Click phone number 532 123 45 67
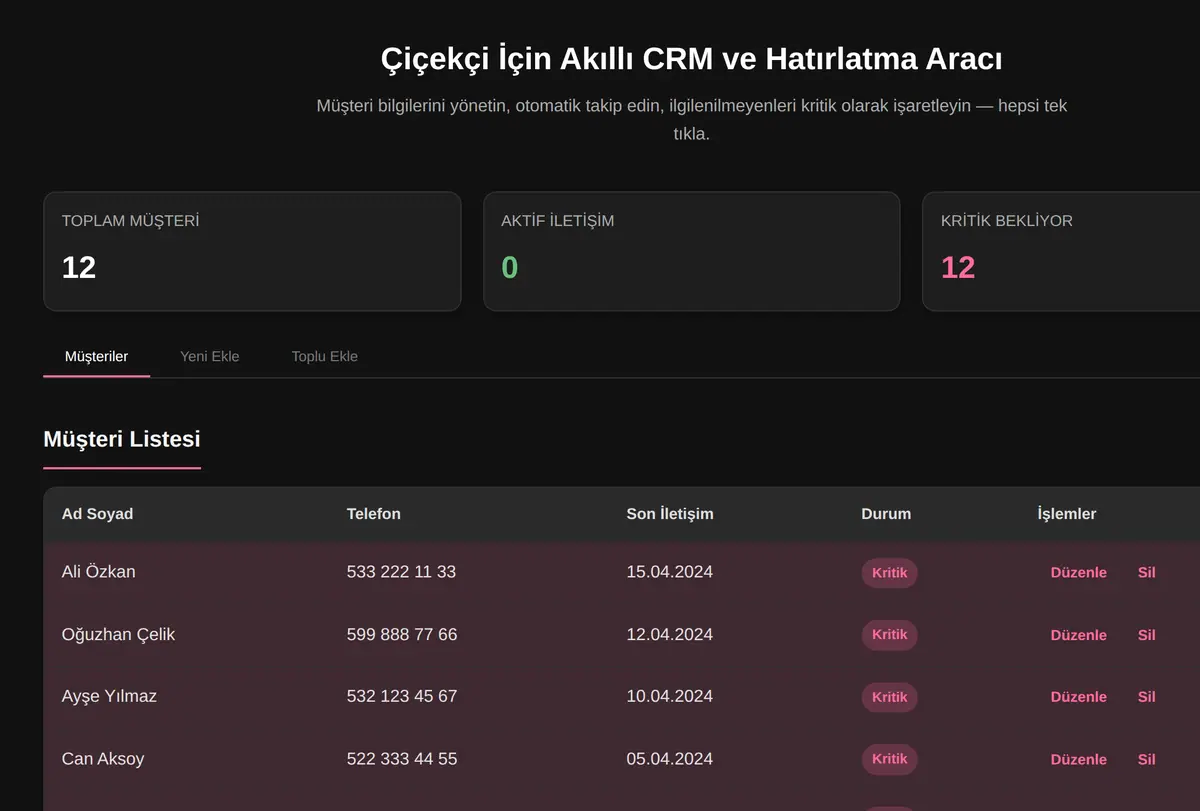 pyautogui.click(x=402, y=696)
